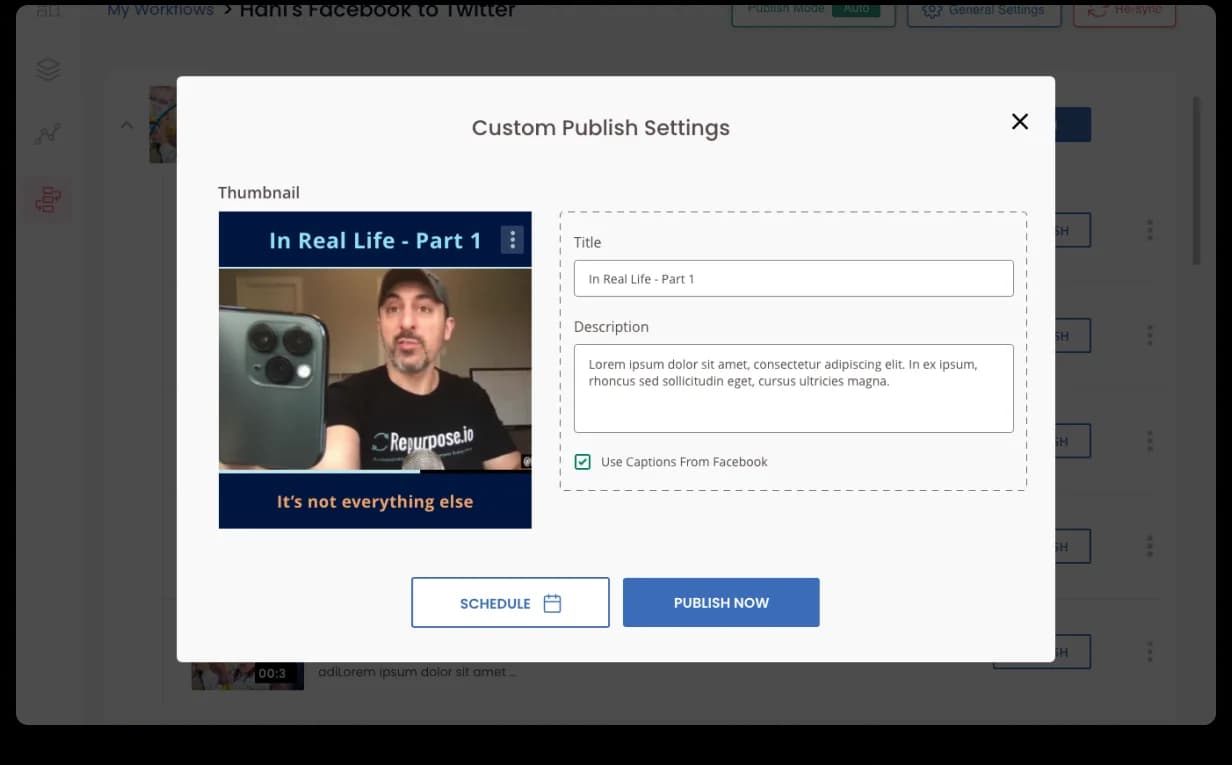The image size is (1232, 765).
Task: Click the Re-sync button
Action: coord(1124,10)
